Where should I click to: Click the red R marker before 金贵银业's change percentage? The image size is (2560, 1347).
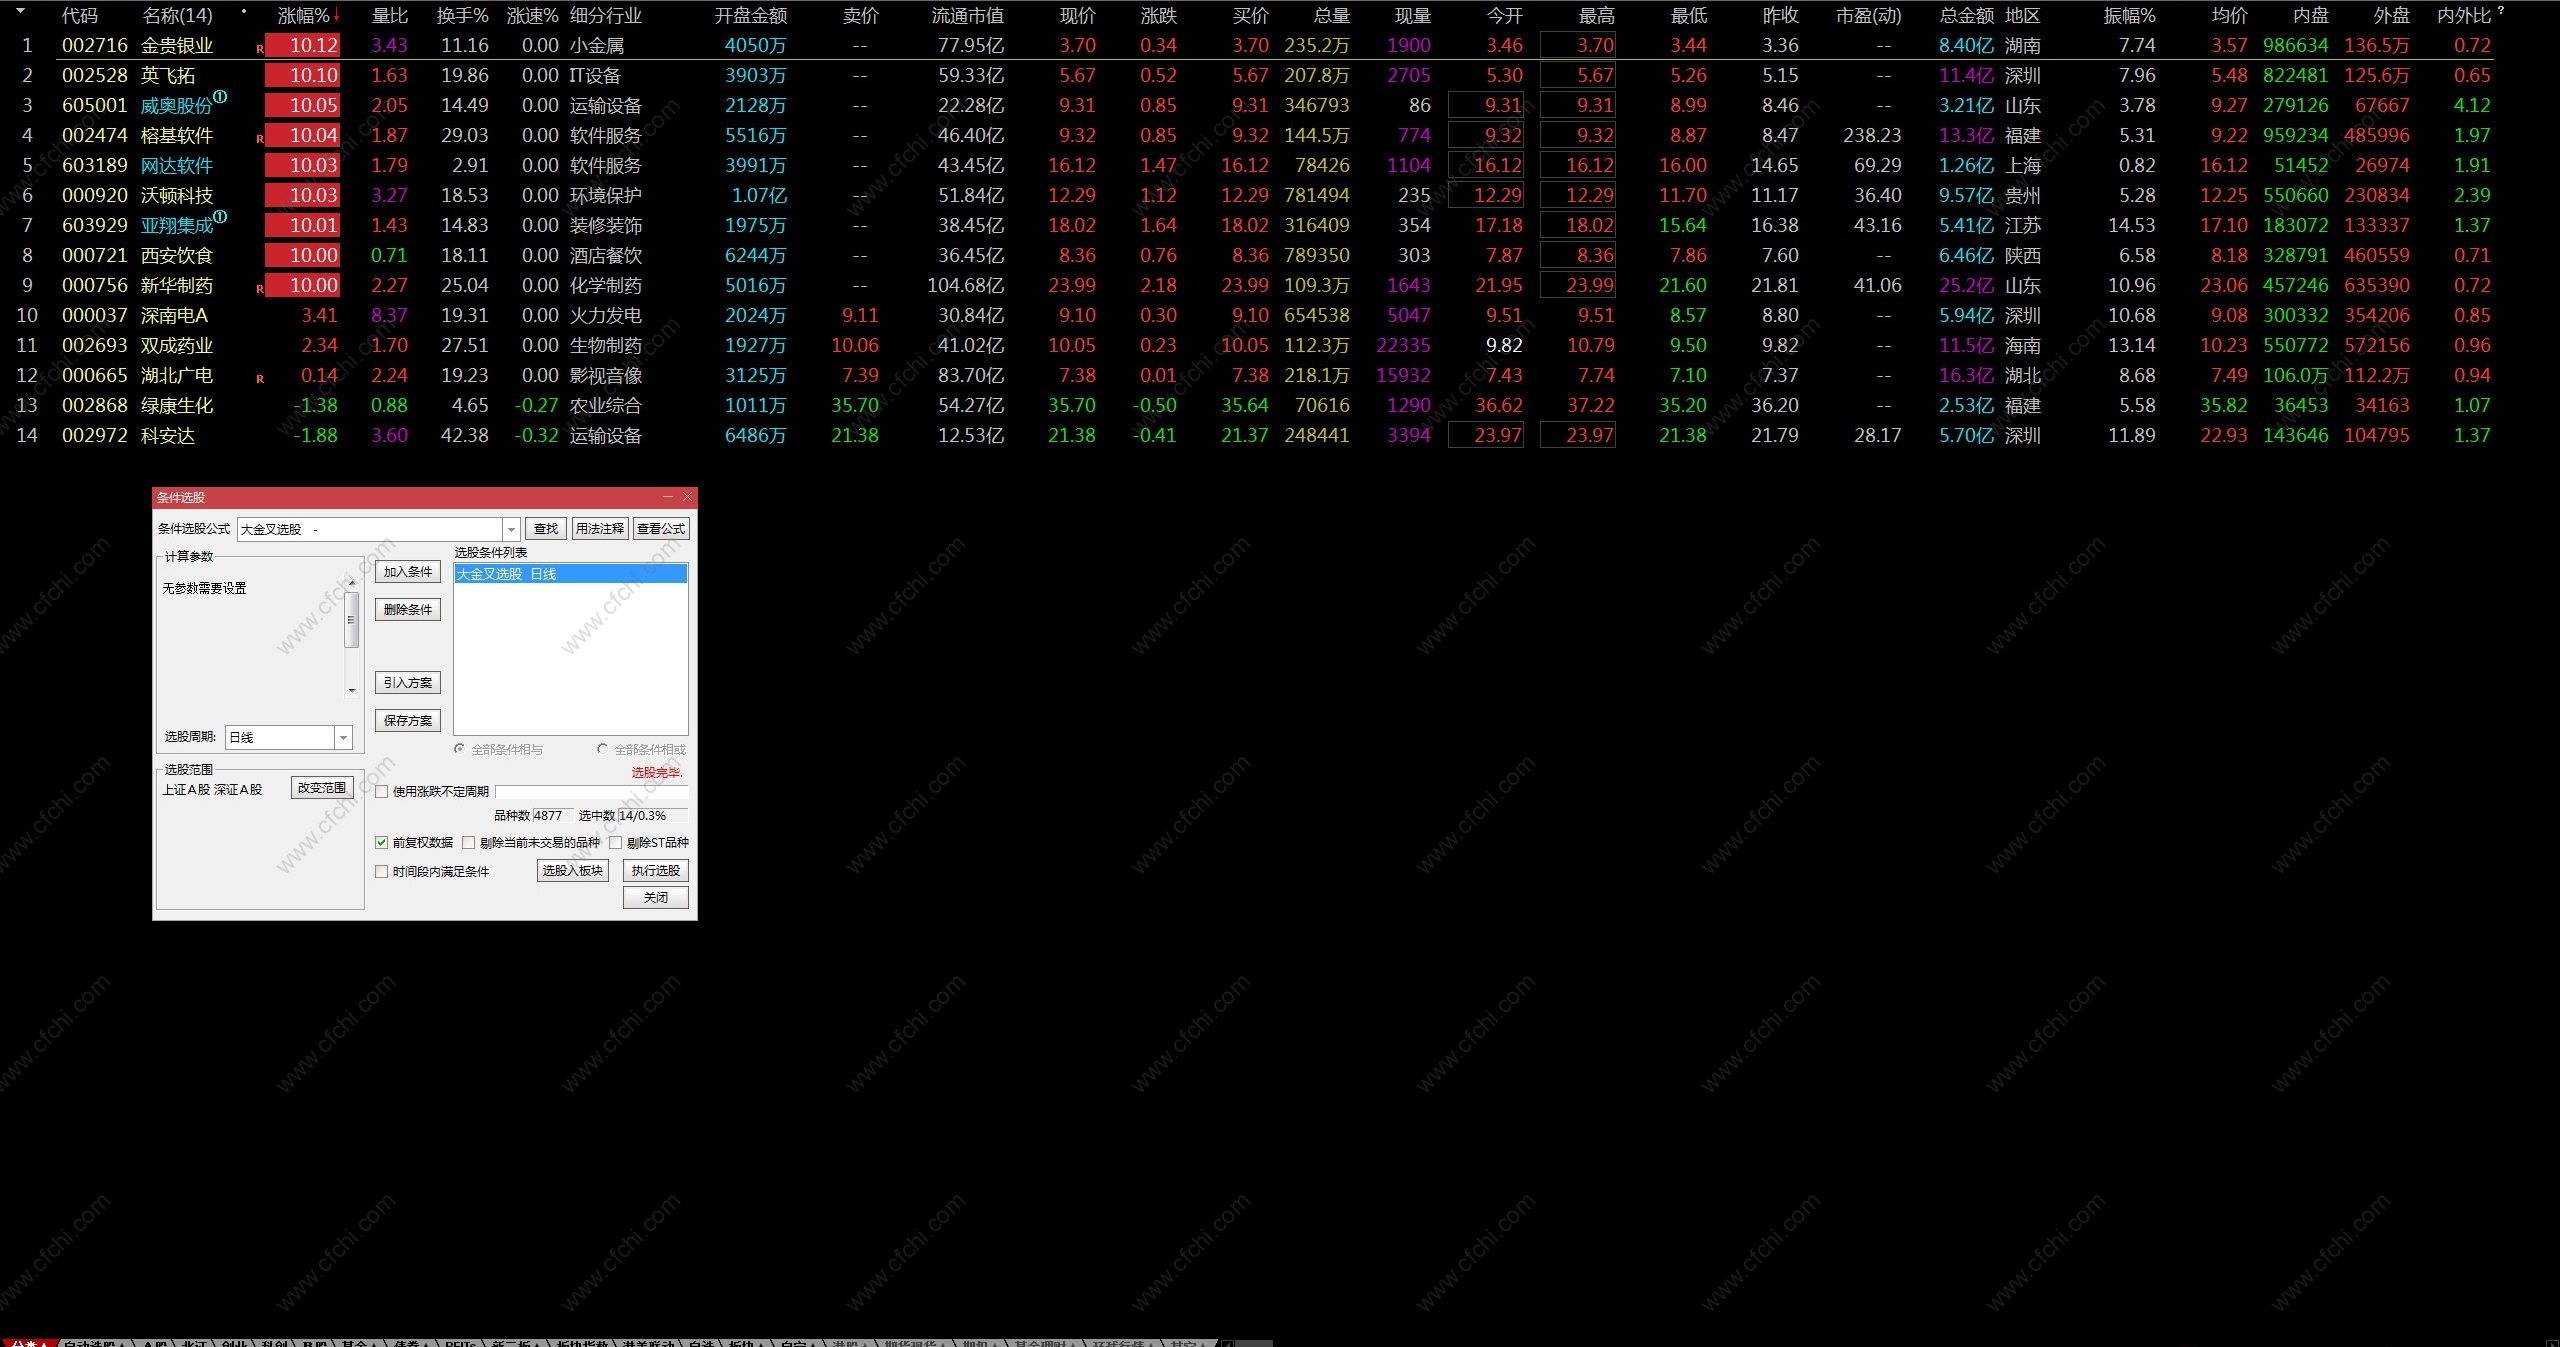[x=260, y=49]
